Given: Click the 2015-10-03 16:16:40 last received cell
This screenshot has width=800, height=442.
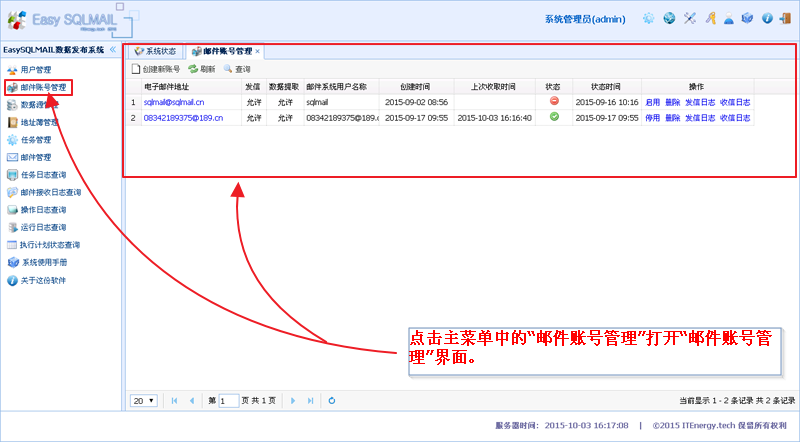Looking at the screenshot, I should coord(494,118).
